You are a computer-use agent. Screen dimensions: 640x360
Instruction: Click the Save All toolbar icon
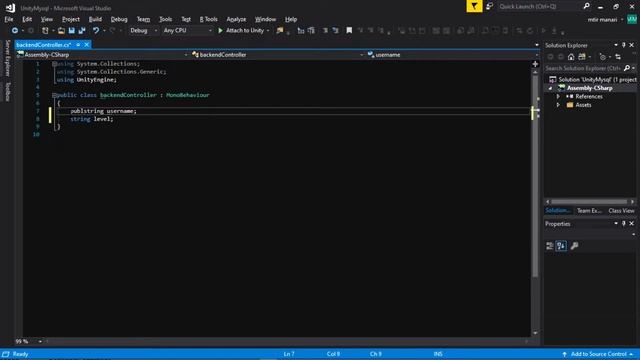point(82,31)
